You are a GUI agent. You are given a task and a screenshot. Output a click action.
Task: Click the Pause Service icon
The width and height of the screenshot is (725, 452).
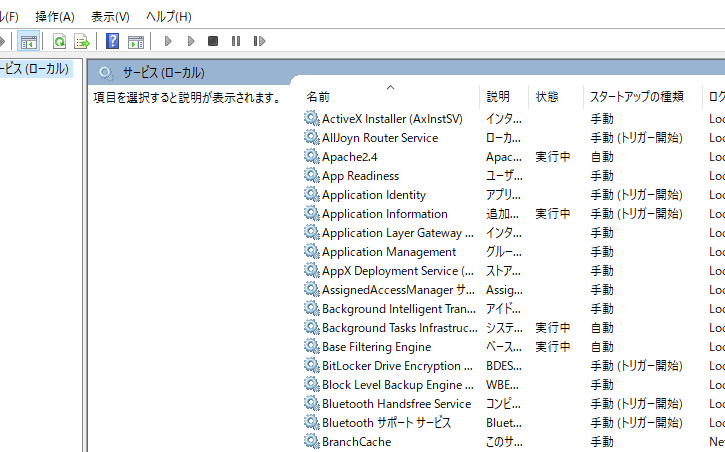pos(236,42)
